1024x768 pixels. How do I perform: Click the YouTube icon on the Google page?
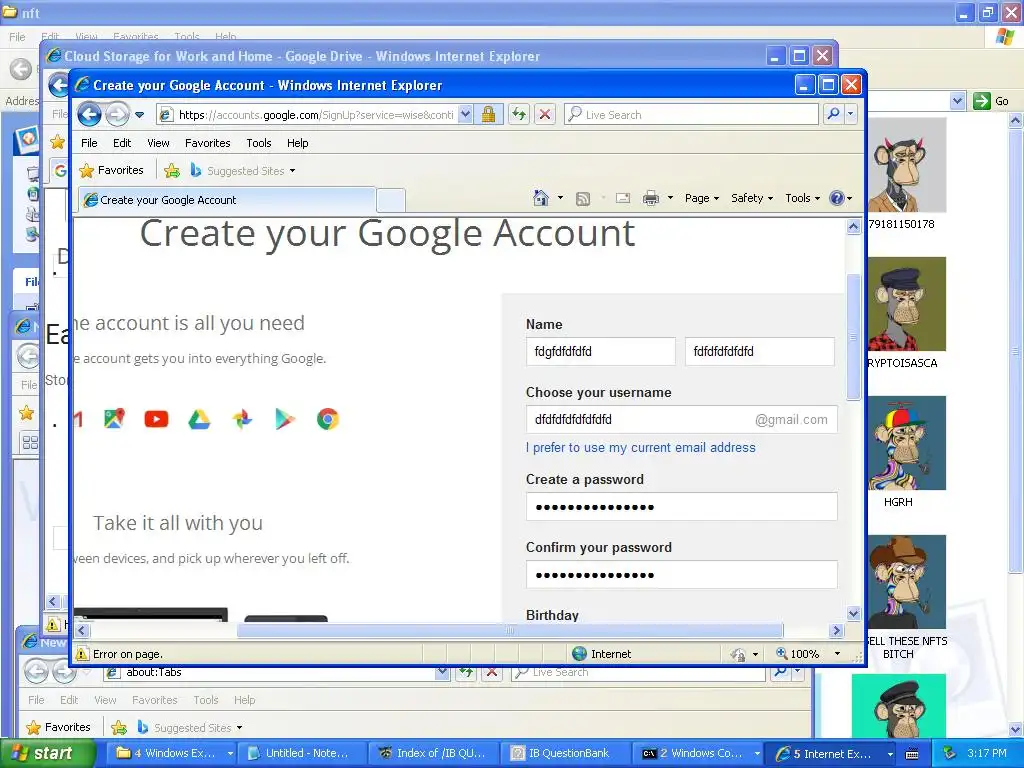coord(156,419)
